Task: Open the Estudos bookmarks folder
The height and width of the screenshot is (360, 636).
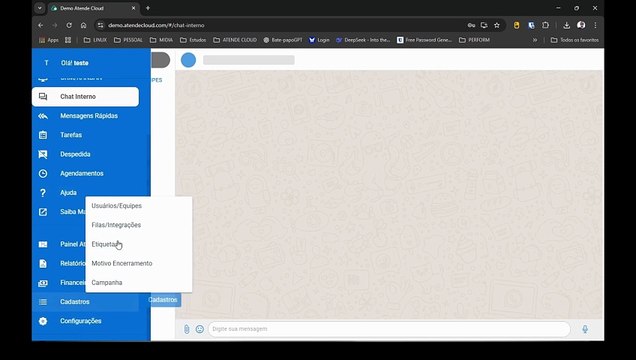Action: [x=193, y=40]
